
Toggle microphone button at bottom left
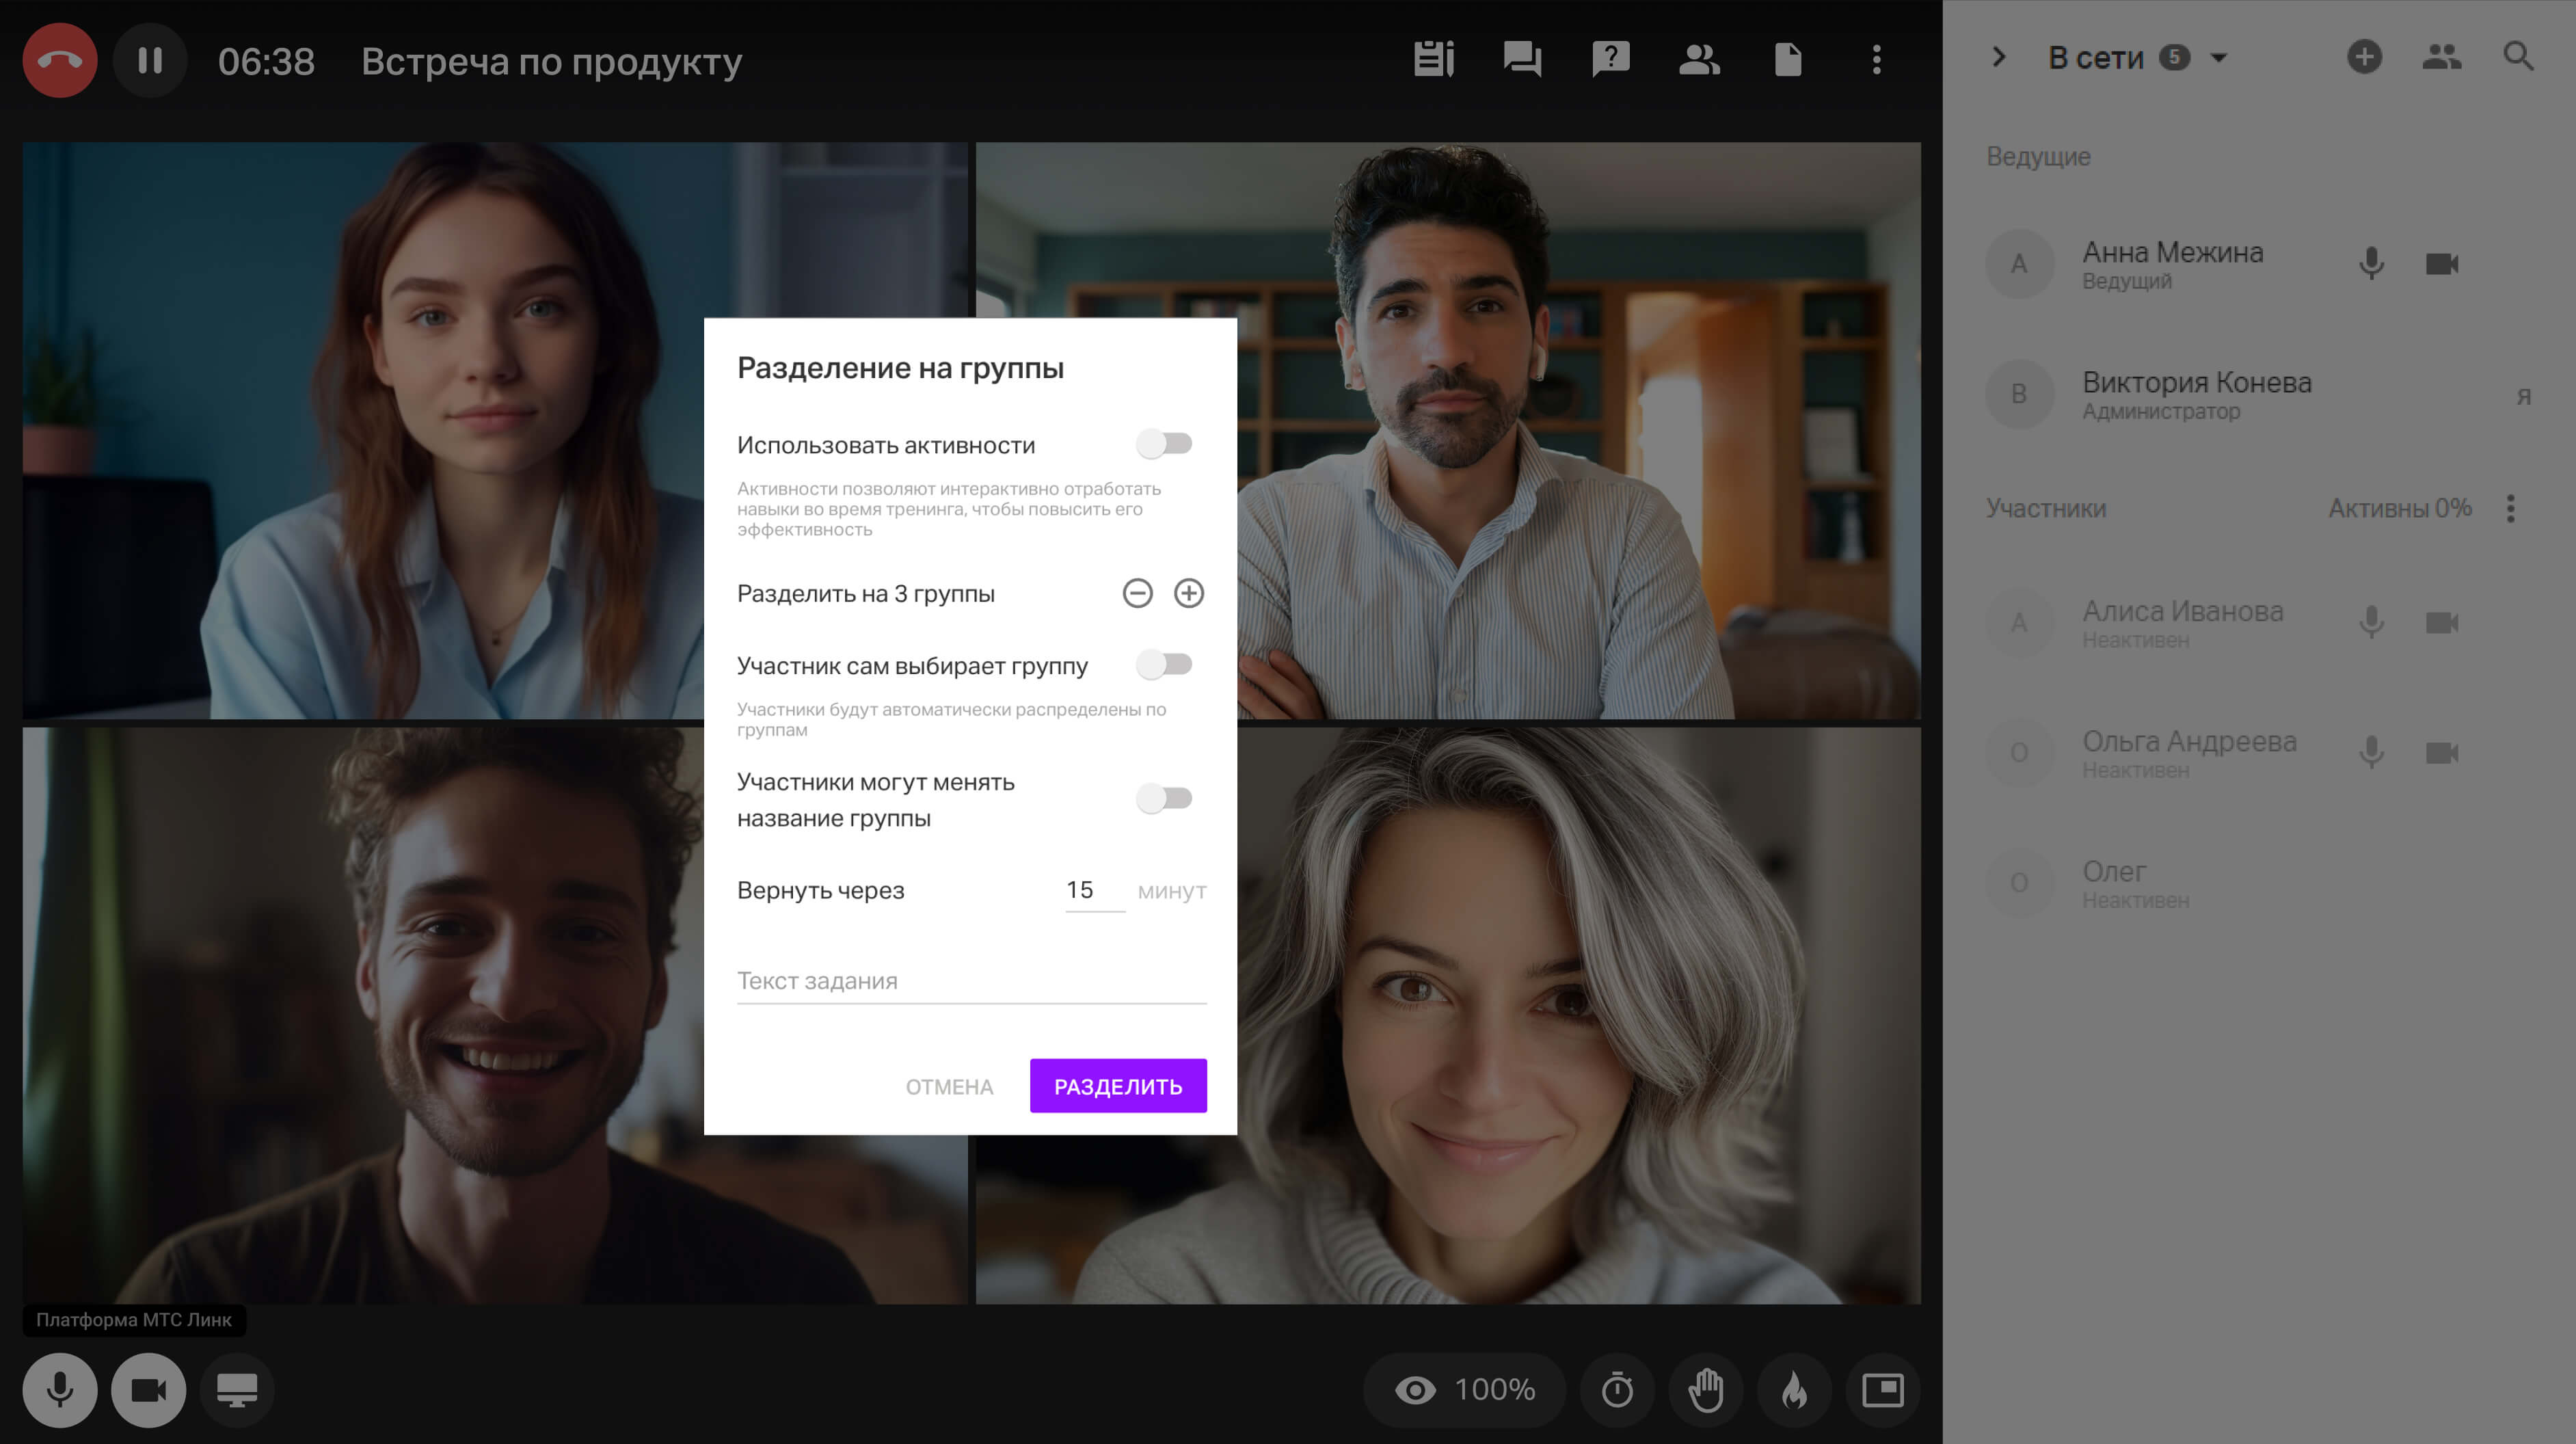(x=60, y=1390)
